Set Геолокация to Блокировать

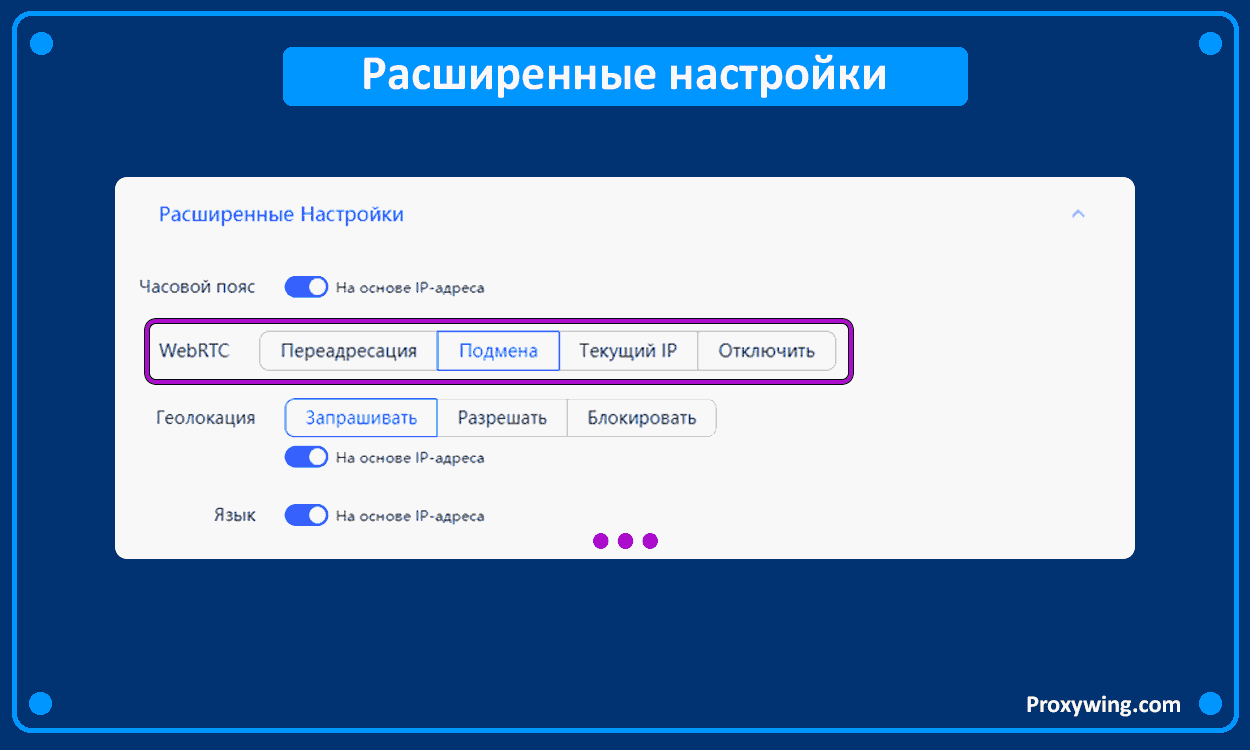[x=641, y=418]
